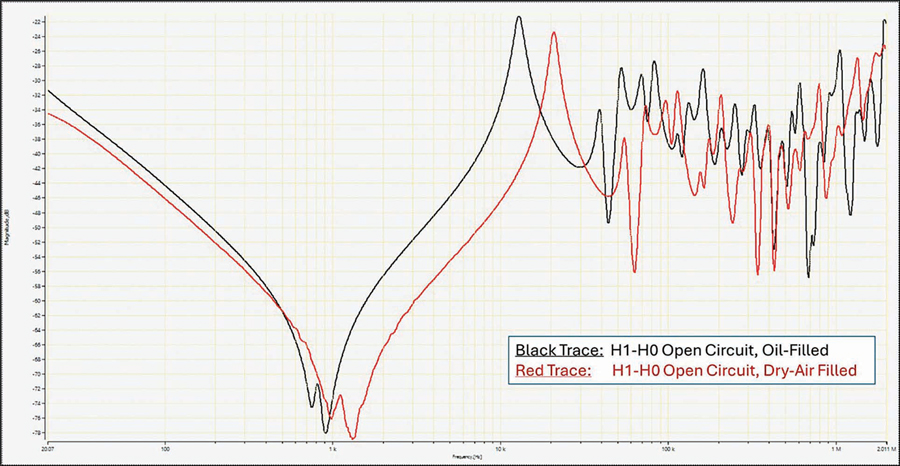Viewport: 900px width, 466px height.
Task: Click the black trace's left starting point
Action: pos(49,91)
